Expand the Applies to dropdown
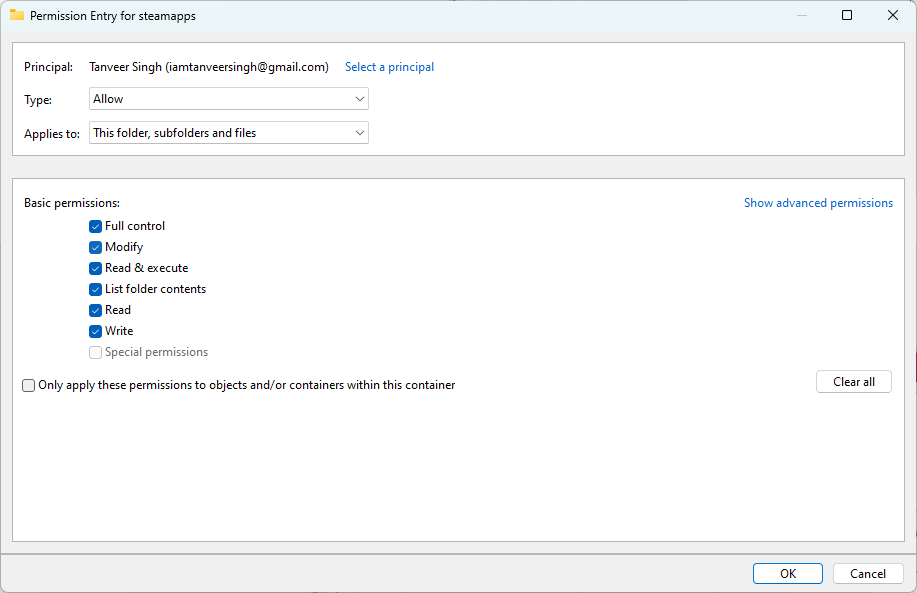This screenshot has width=917, height=593. [x=229, y=133]
